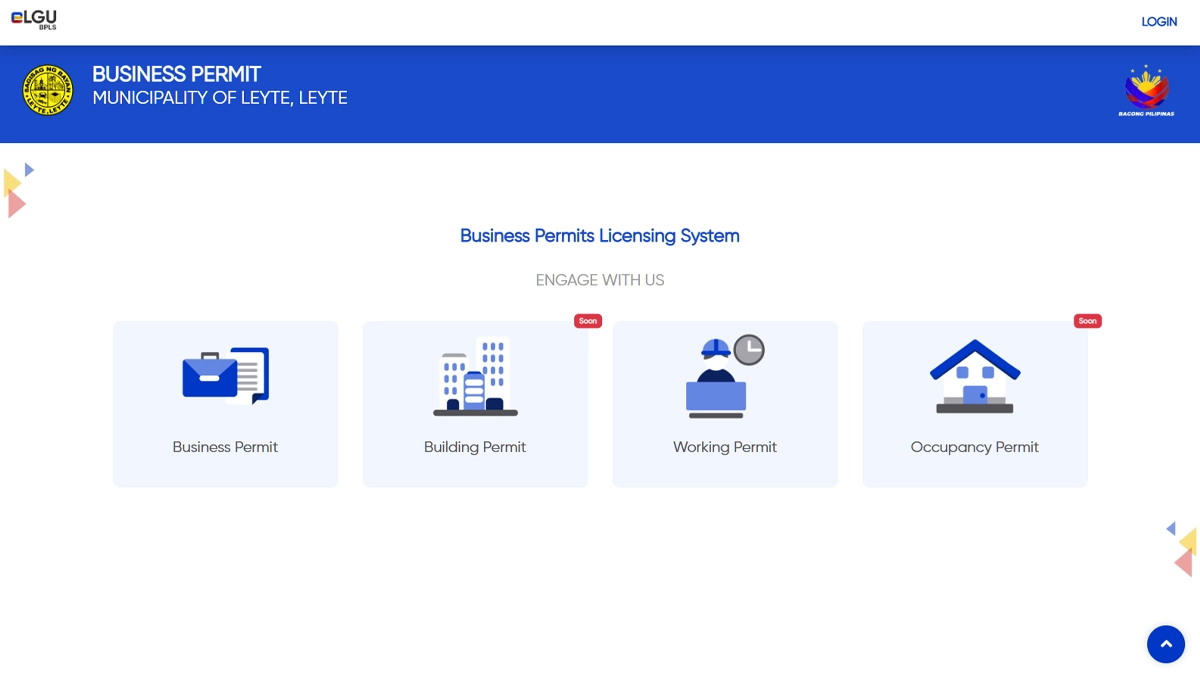Click the Soon badge on Building Permit

click(x=588, y=321)
